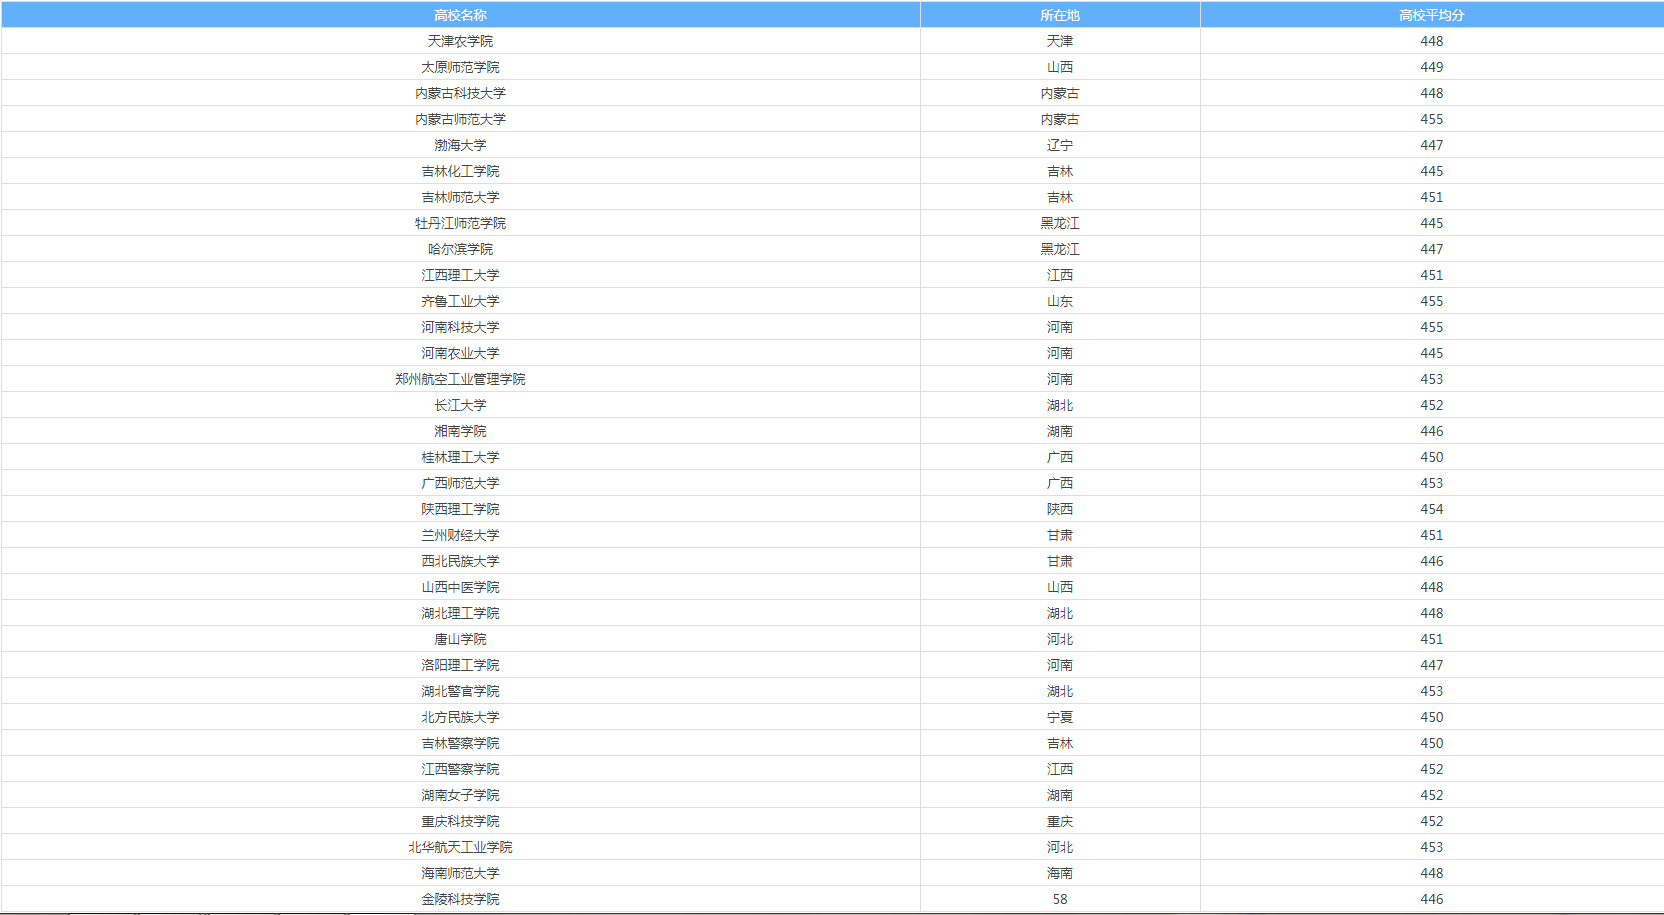Click 宁夏 location in 北方民族大学 row

click(x=1060, y=717)
